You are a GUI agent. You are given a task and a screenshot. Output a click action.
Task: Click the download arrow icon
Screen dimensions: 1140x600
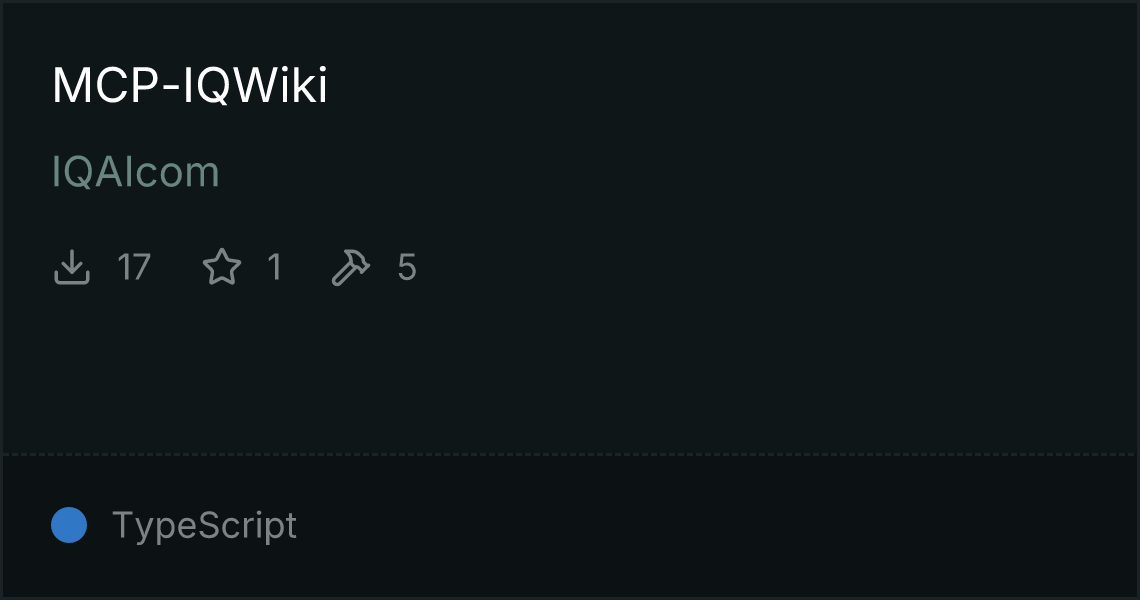tap(72, 267)
